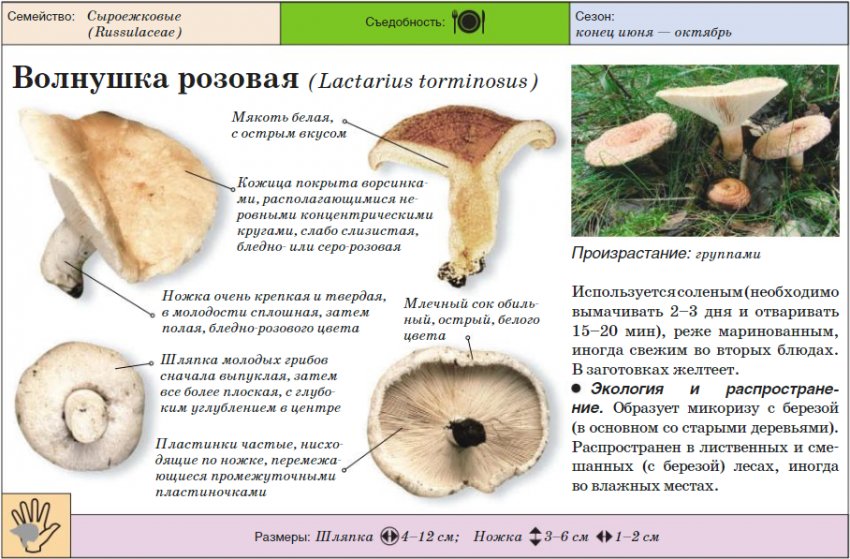850x559 pixels.
Task: Click the caption starting Кожица покрыта ворсинками
Action: (335, 215)
